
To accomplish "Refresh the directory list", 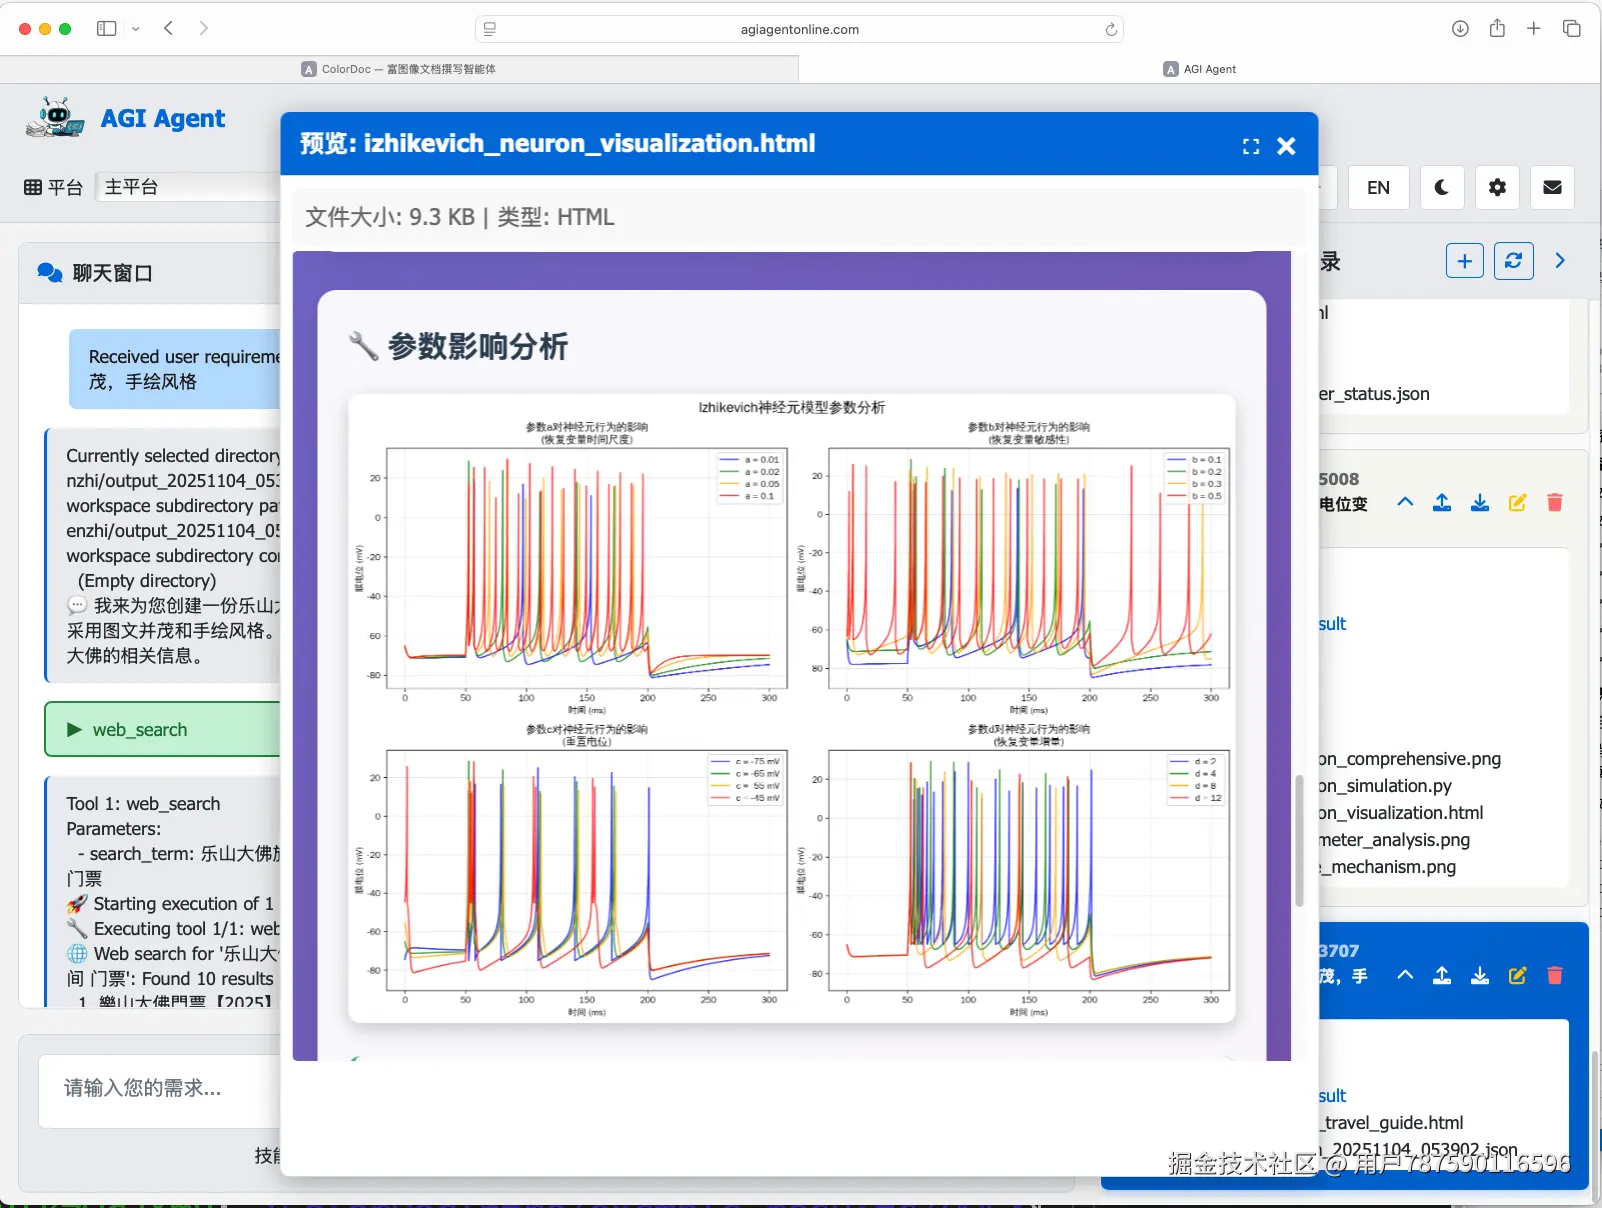I will (x=1514, y=261).
